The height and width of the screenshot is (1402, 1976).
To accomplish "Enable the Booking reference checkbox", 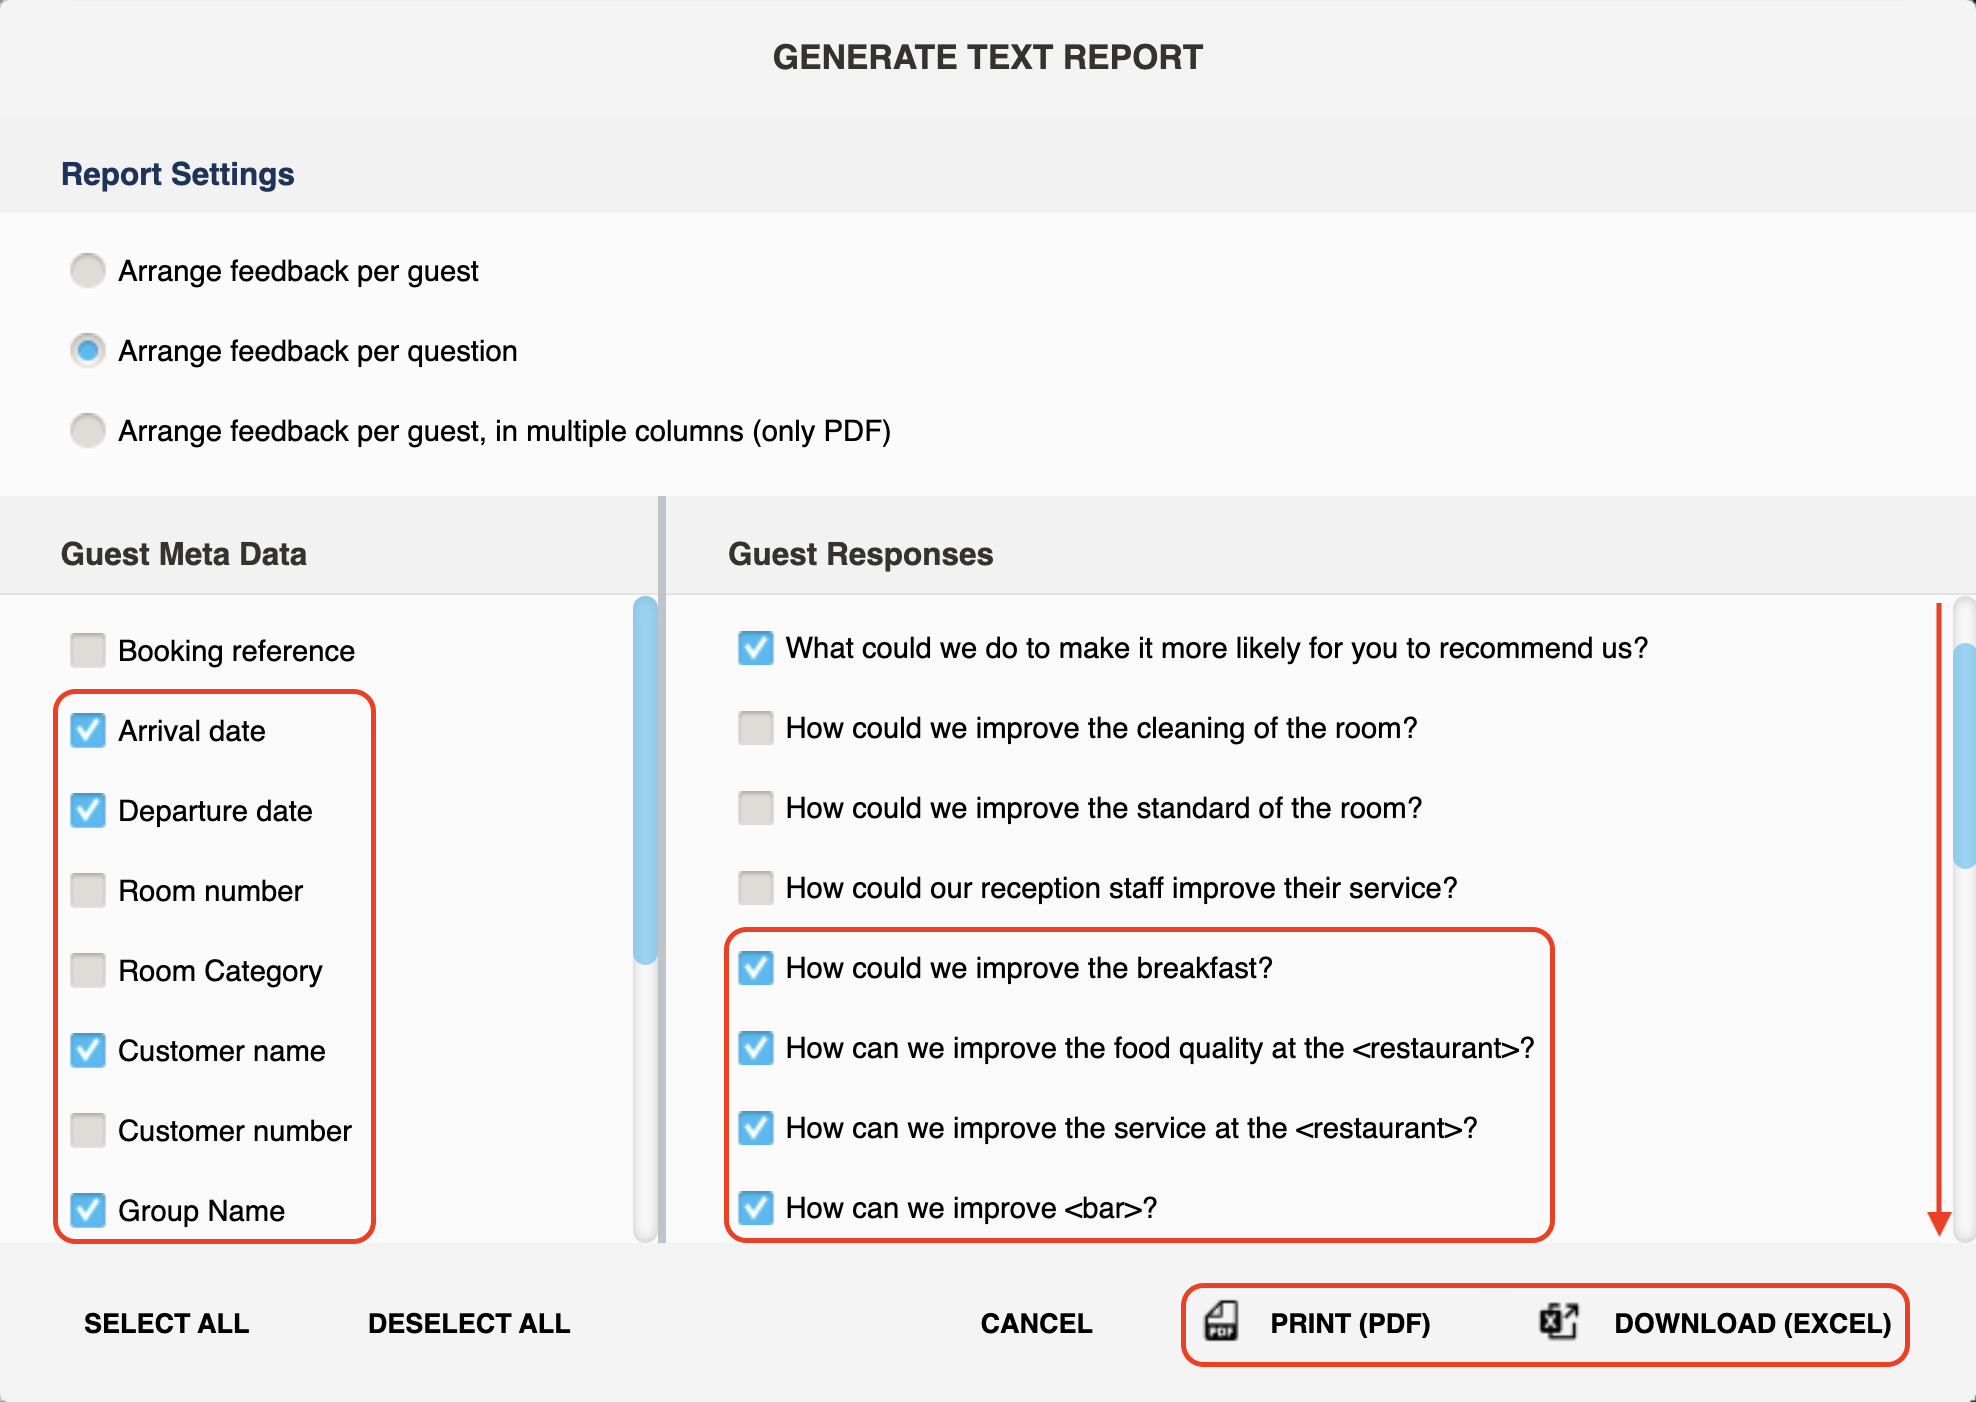I will pyautogui.click(x=88, y=650).
